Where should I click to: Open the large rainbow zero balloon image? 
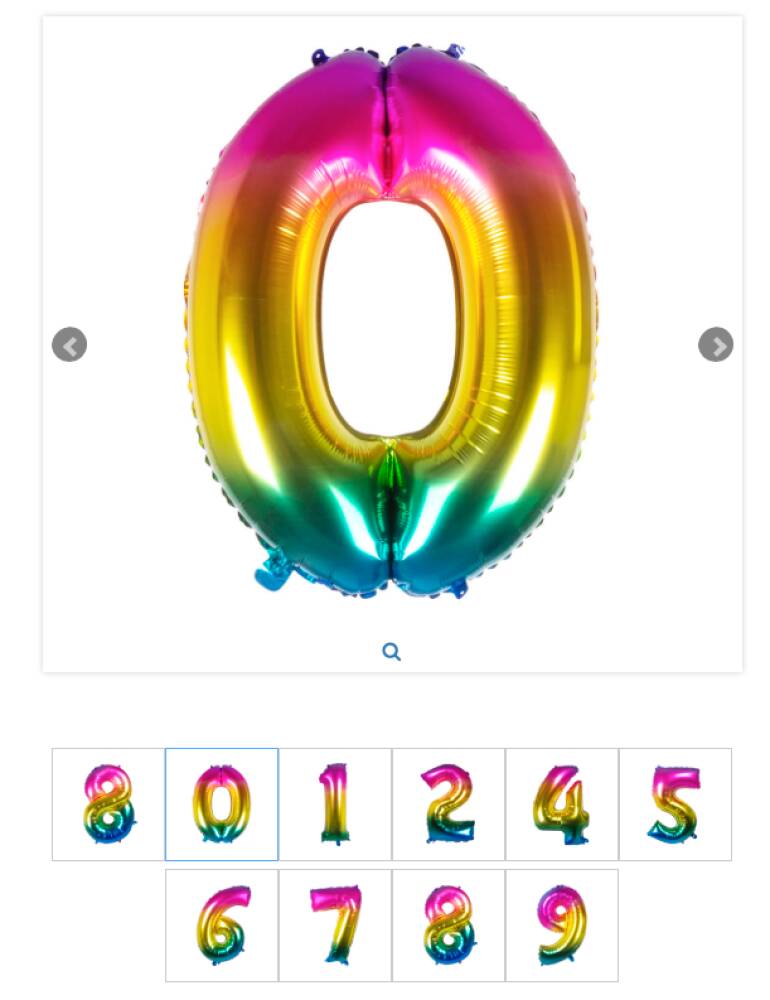click(x=392, y=322)
